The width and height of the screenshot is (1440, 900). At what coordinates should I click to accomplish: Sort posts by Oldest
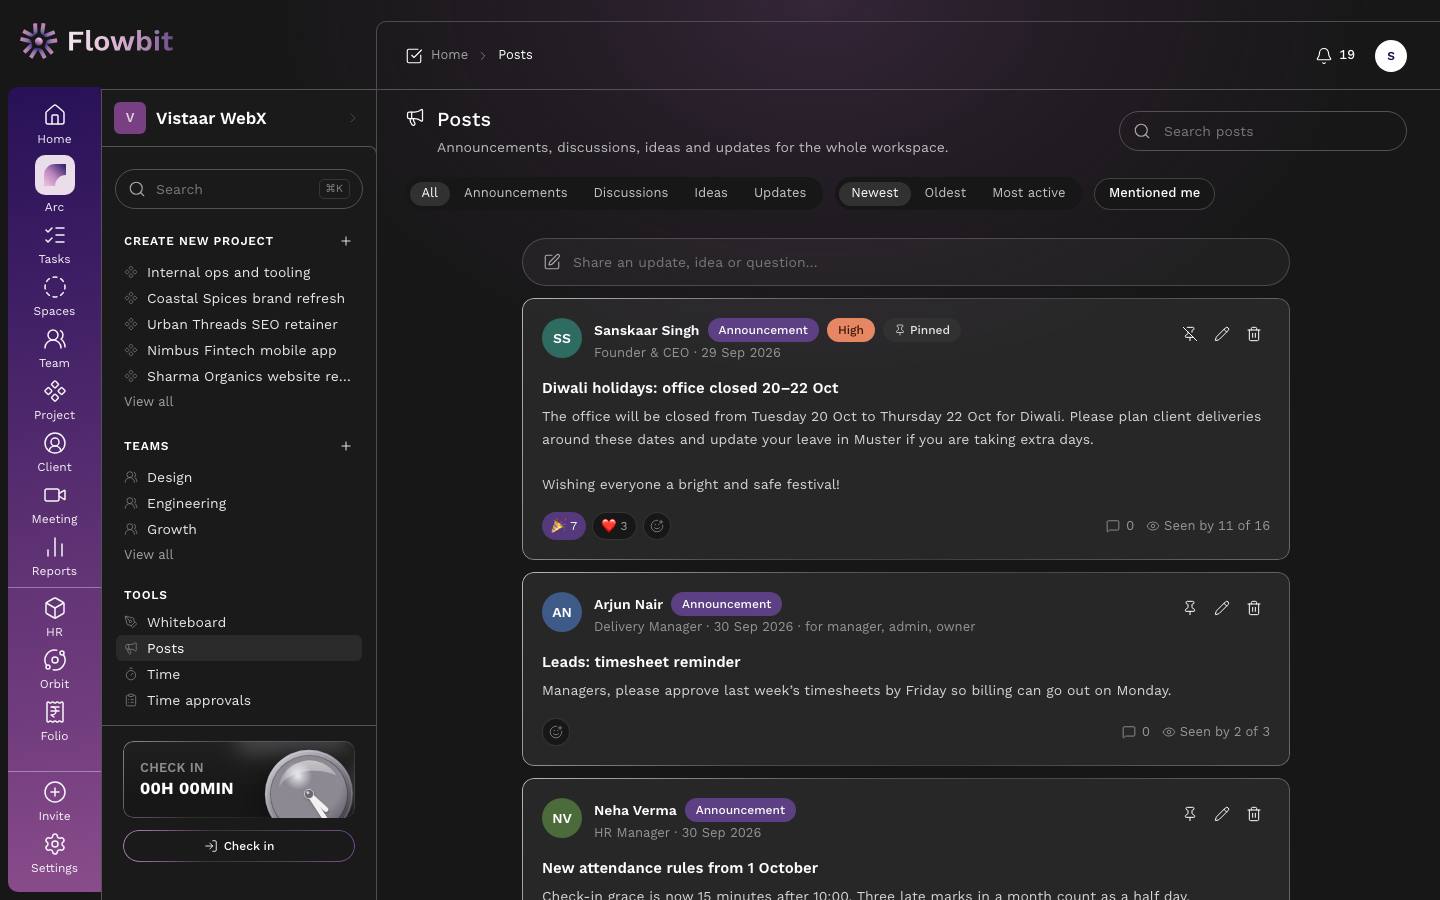coord(945,193)
